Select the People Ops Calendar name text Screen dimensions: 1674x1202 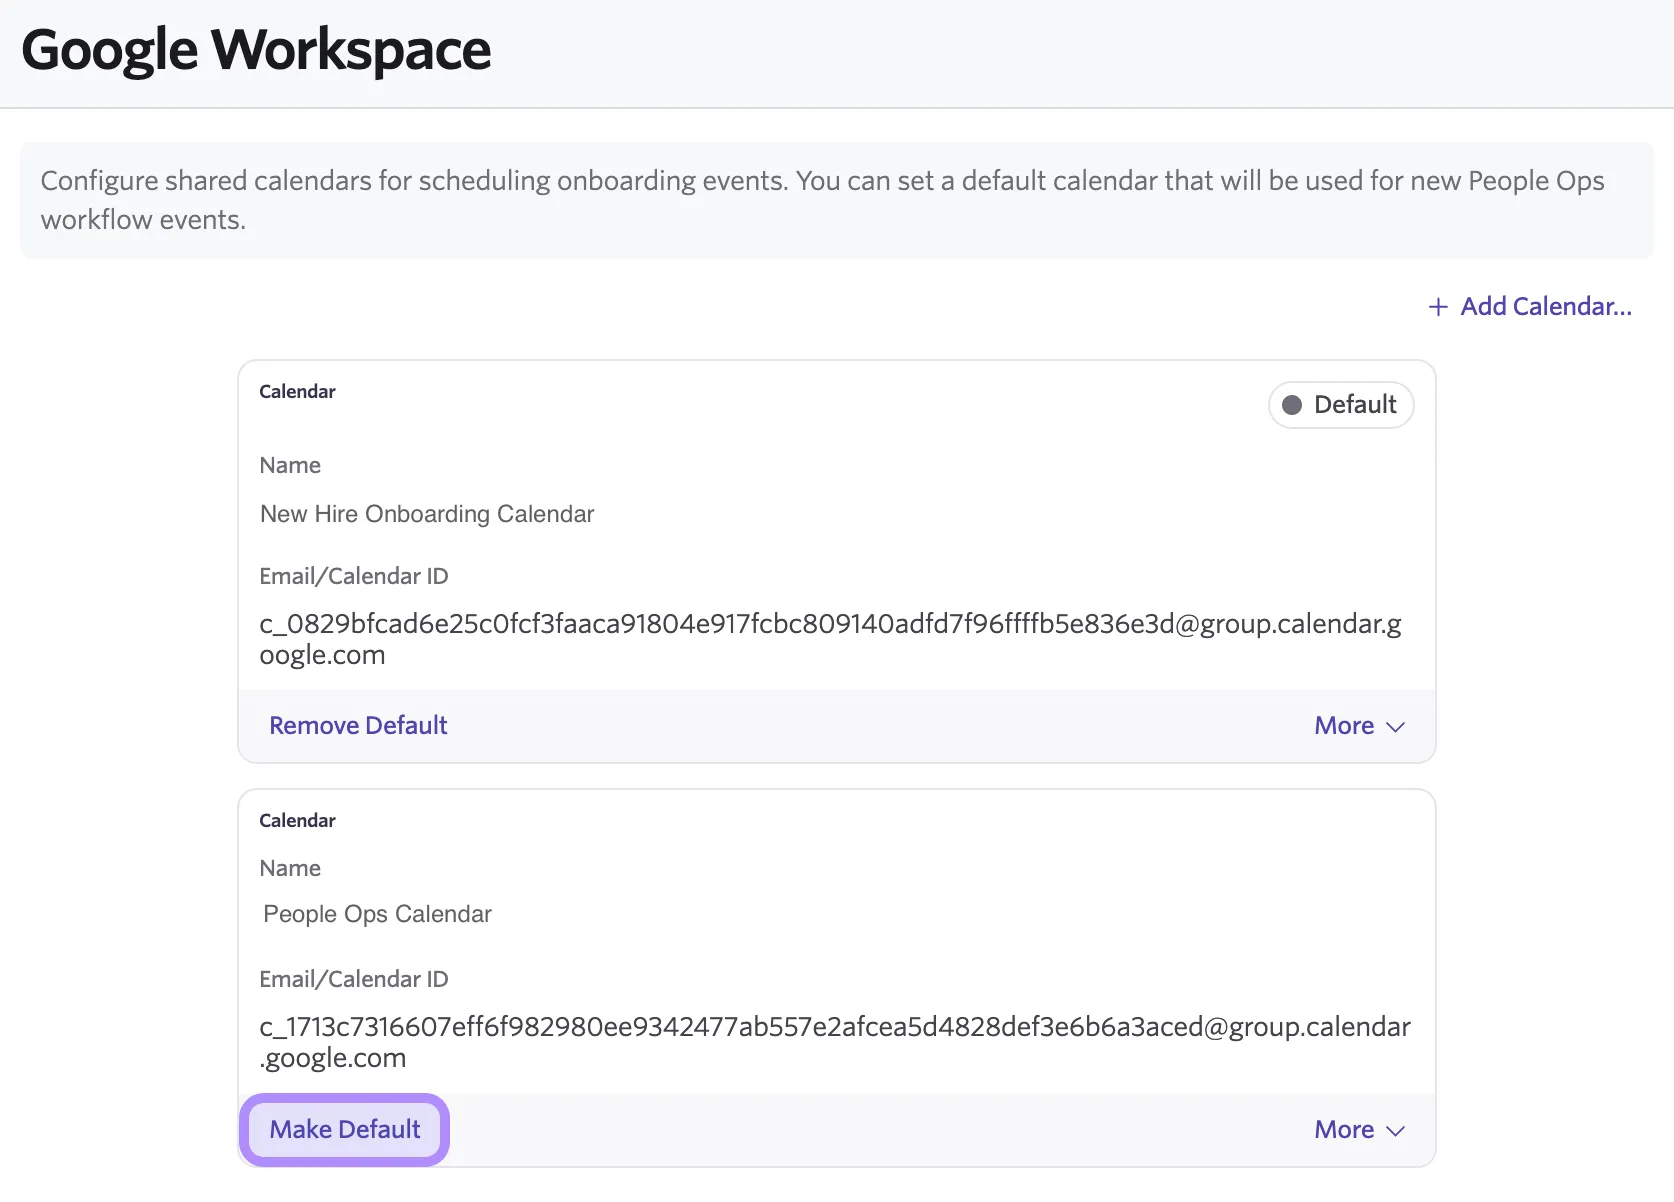(x=377, y=914)
